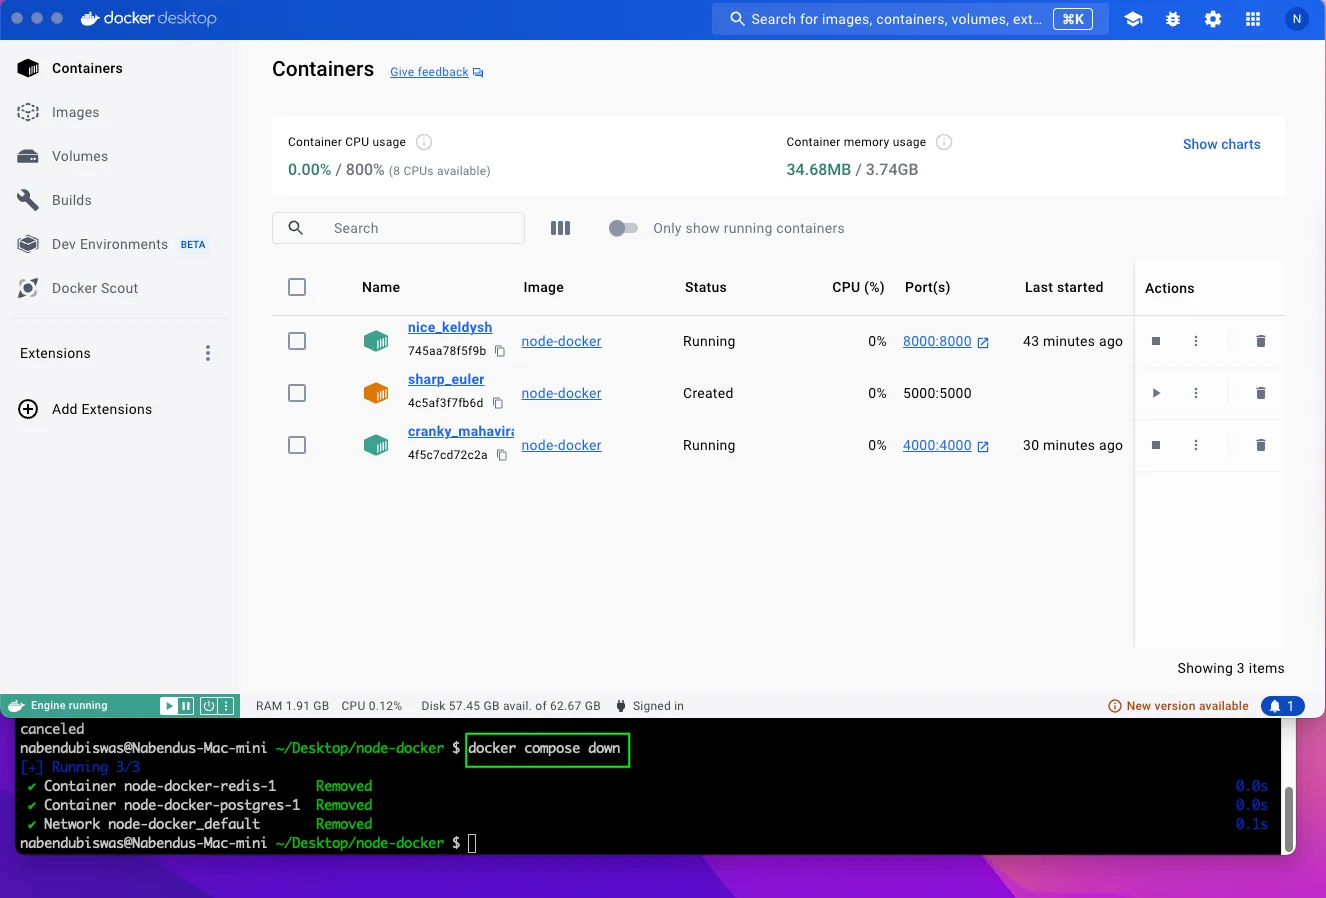1326x898 pixels.
Task: Open the apps grid icon
Action: (x=1253, y=19)
